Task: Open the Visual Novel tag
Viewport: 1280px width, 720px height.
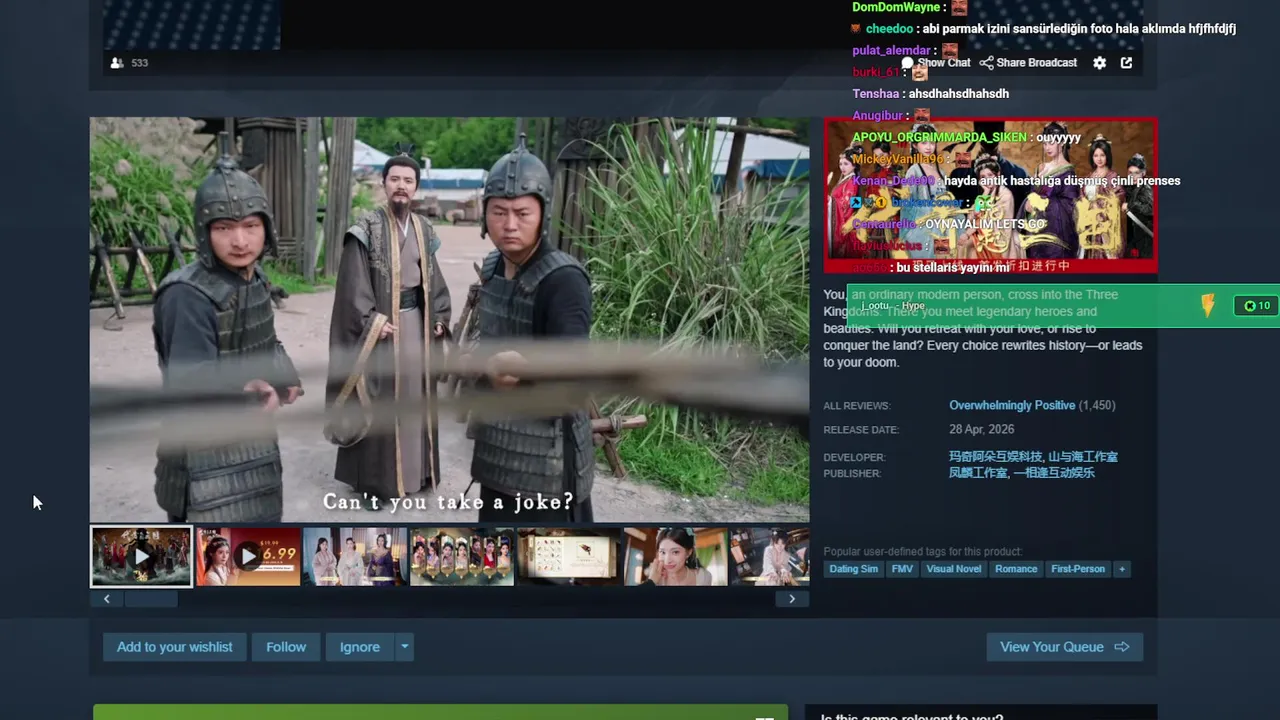Action: point(954,569)
